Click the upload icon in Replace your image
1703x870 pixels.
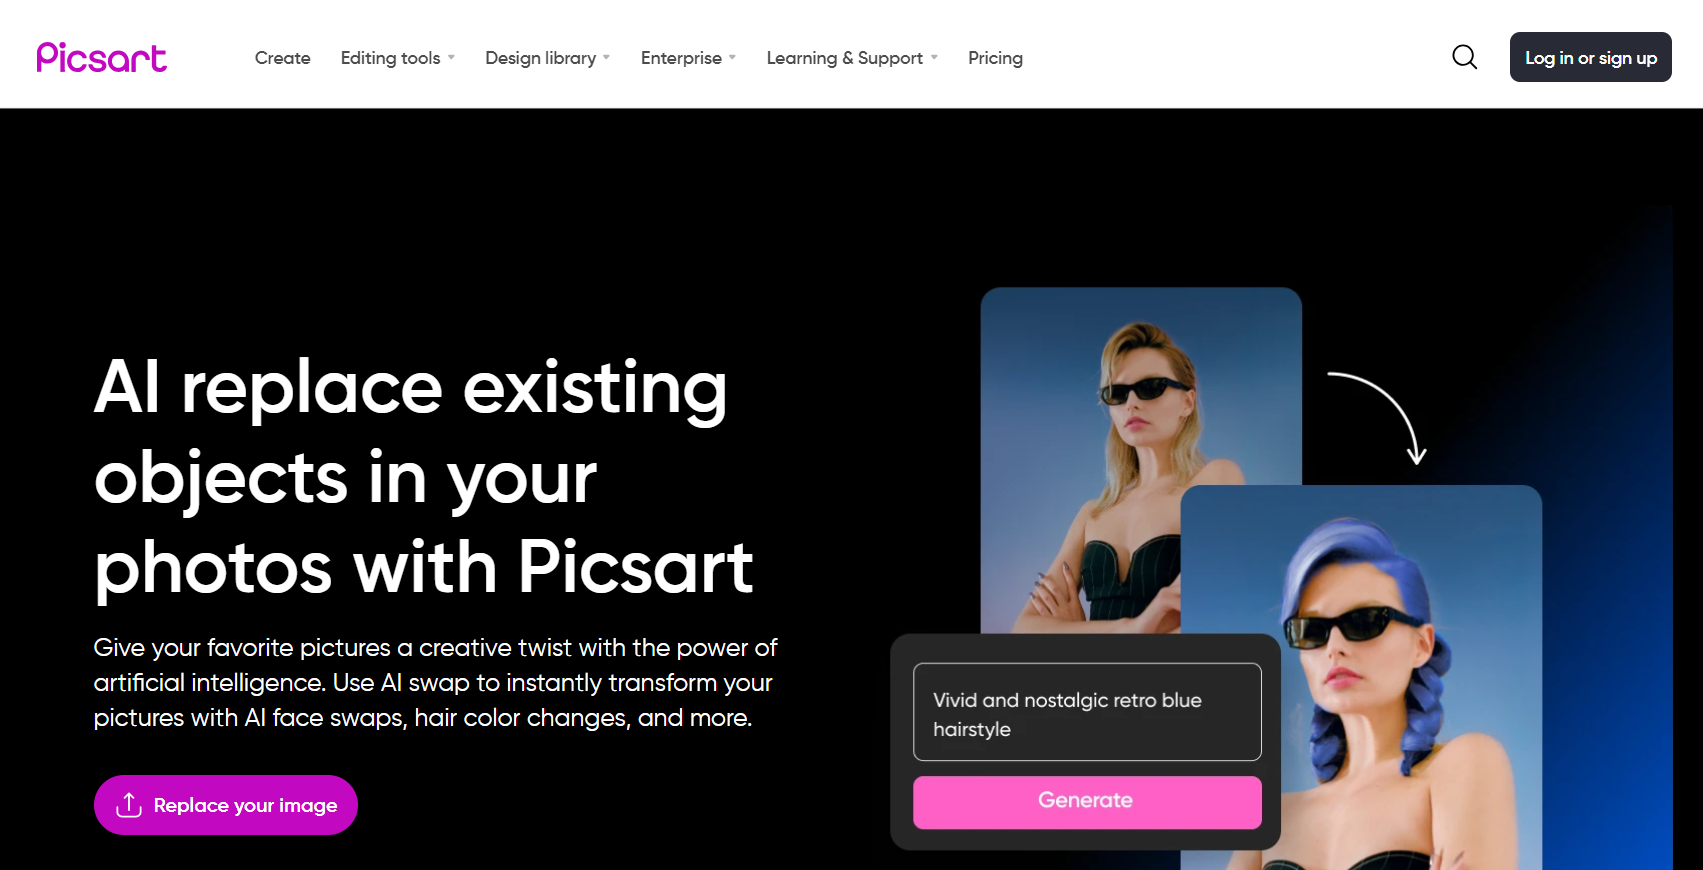[129, 805]
